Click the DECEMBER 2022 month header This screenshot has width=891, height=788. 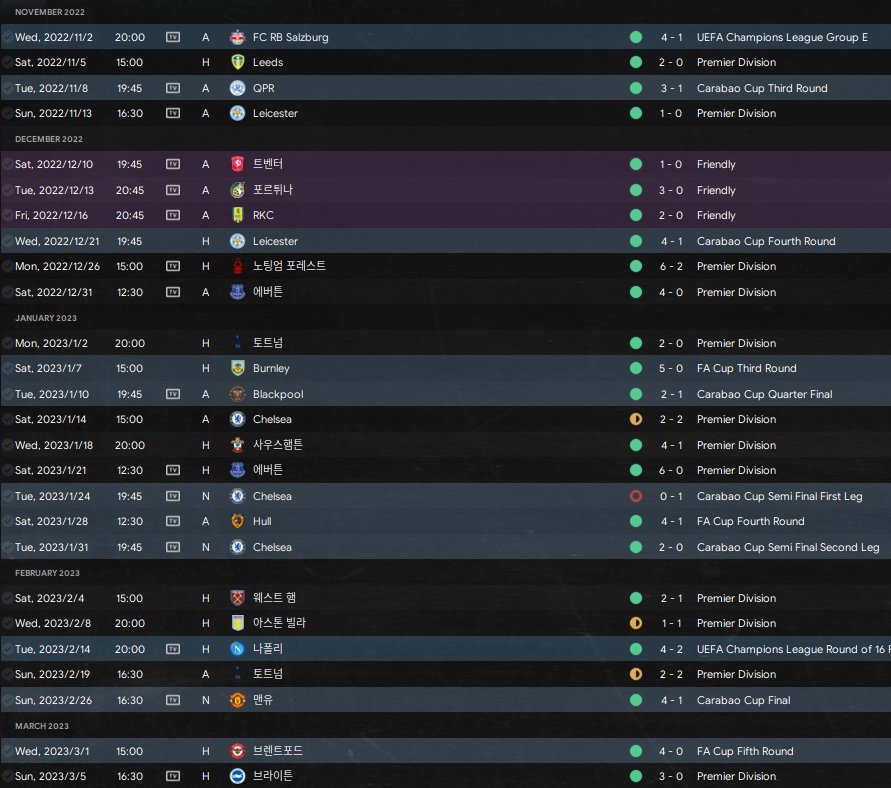coord(48,139)
